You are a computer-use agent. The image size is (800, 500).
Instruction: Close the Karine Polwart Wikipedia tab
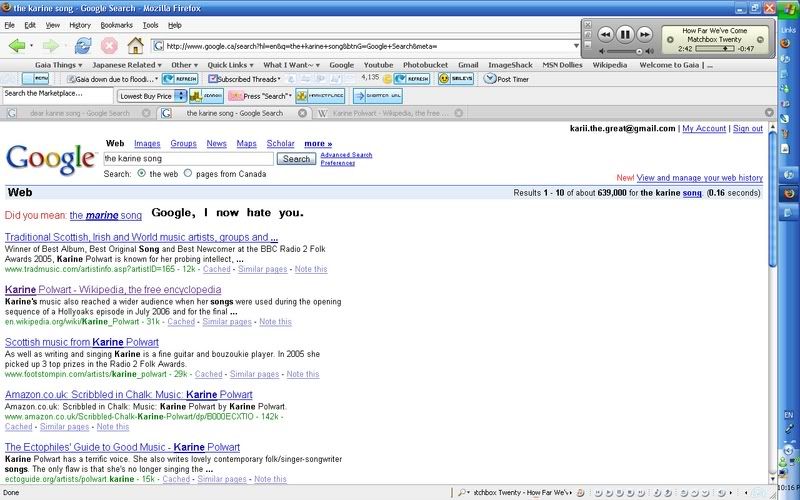458,113
